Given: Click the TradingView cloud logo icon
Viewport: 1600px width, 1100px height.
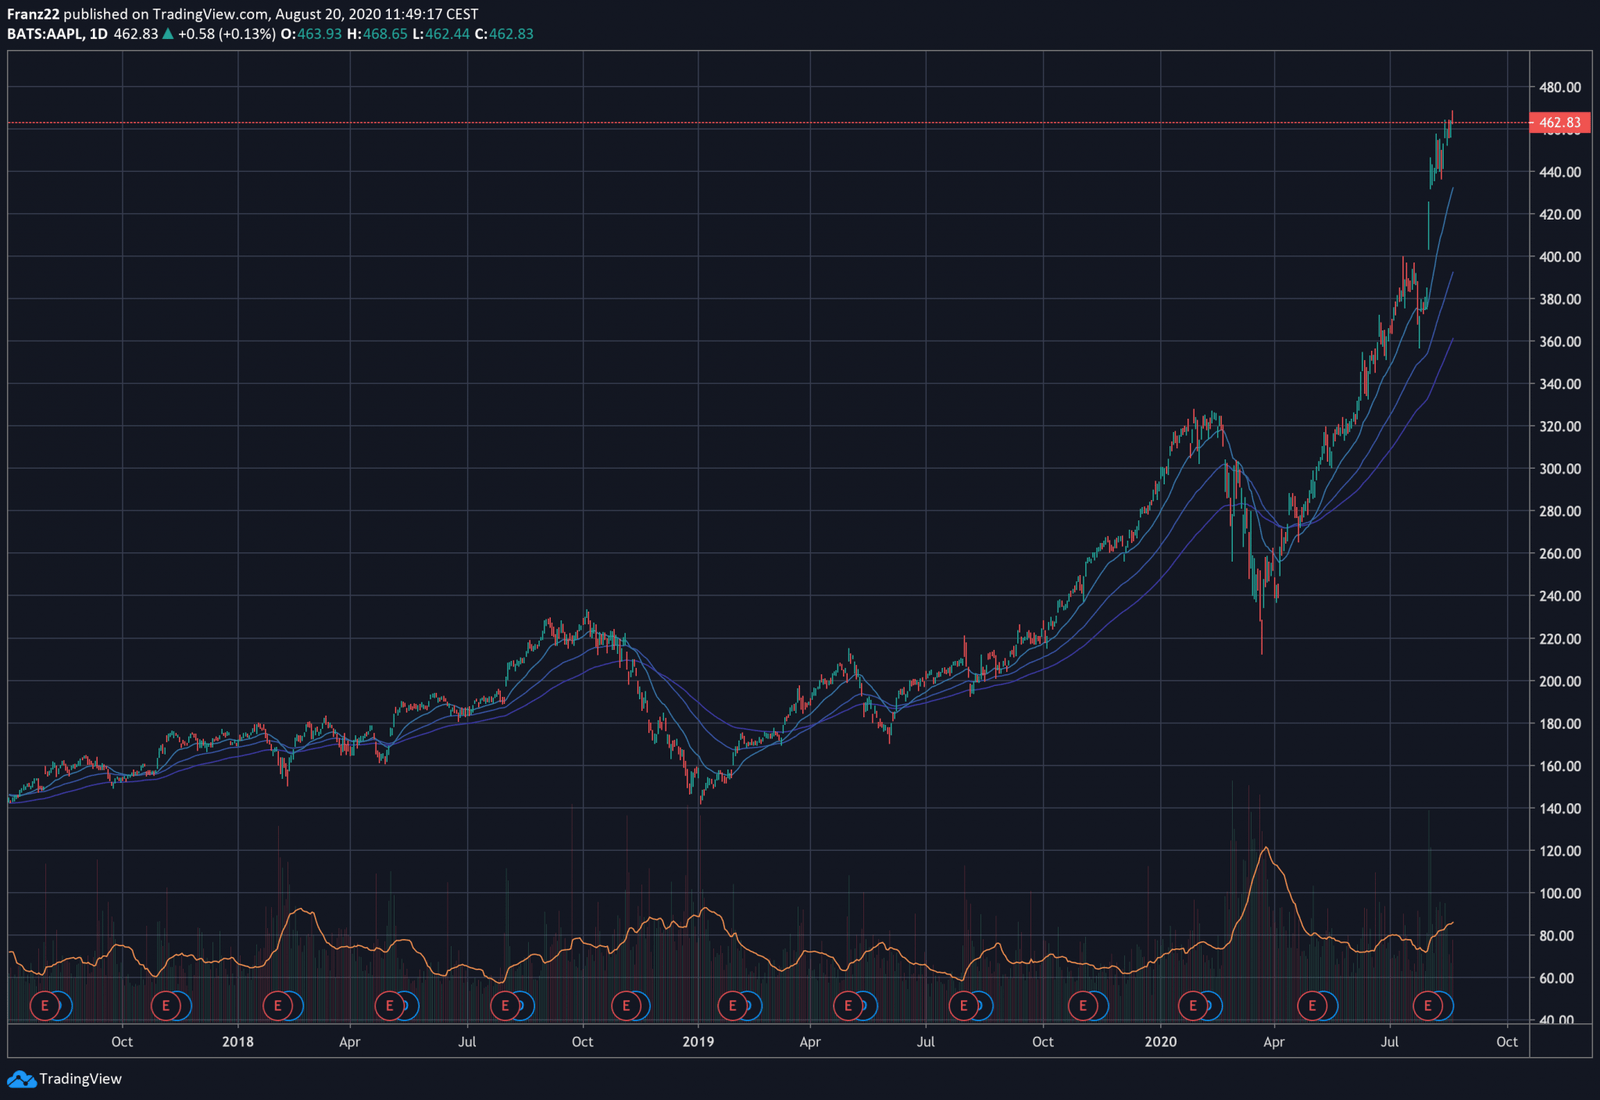Looking at the screenshot, I should click(x=21, y=1079).
